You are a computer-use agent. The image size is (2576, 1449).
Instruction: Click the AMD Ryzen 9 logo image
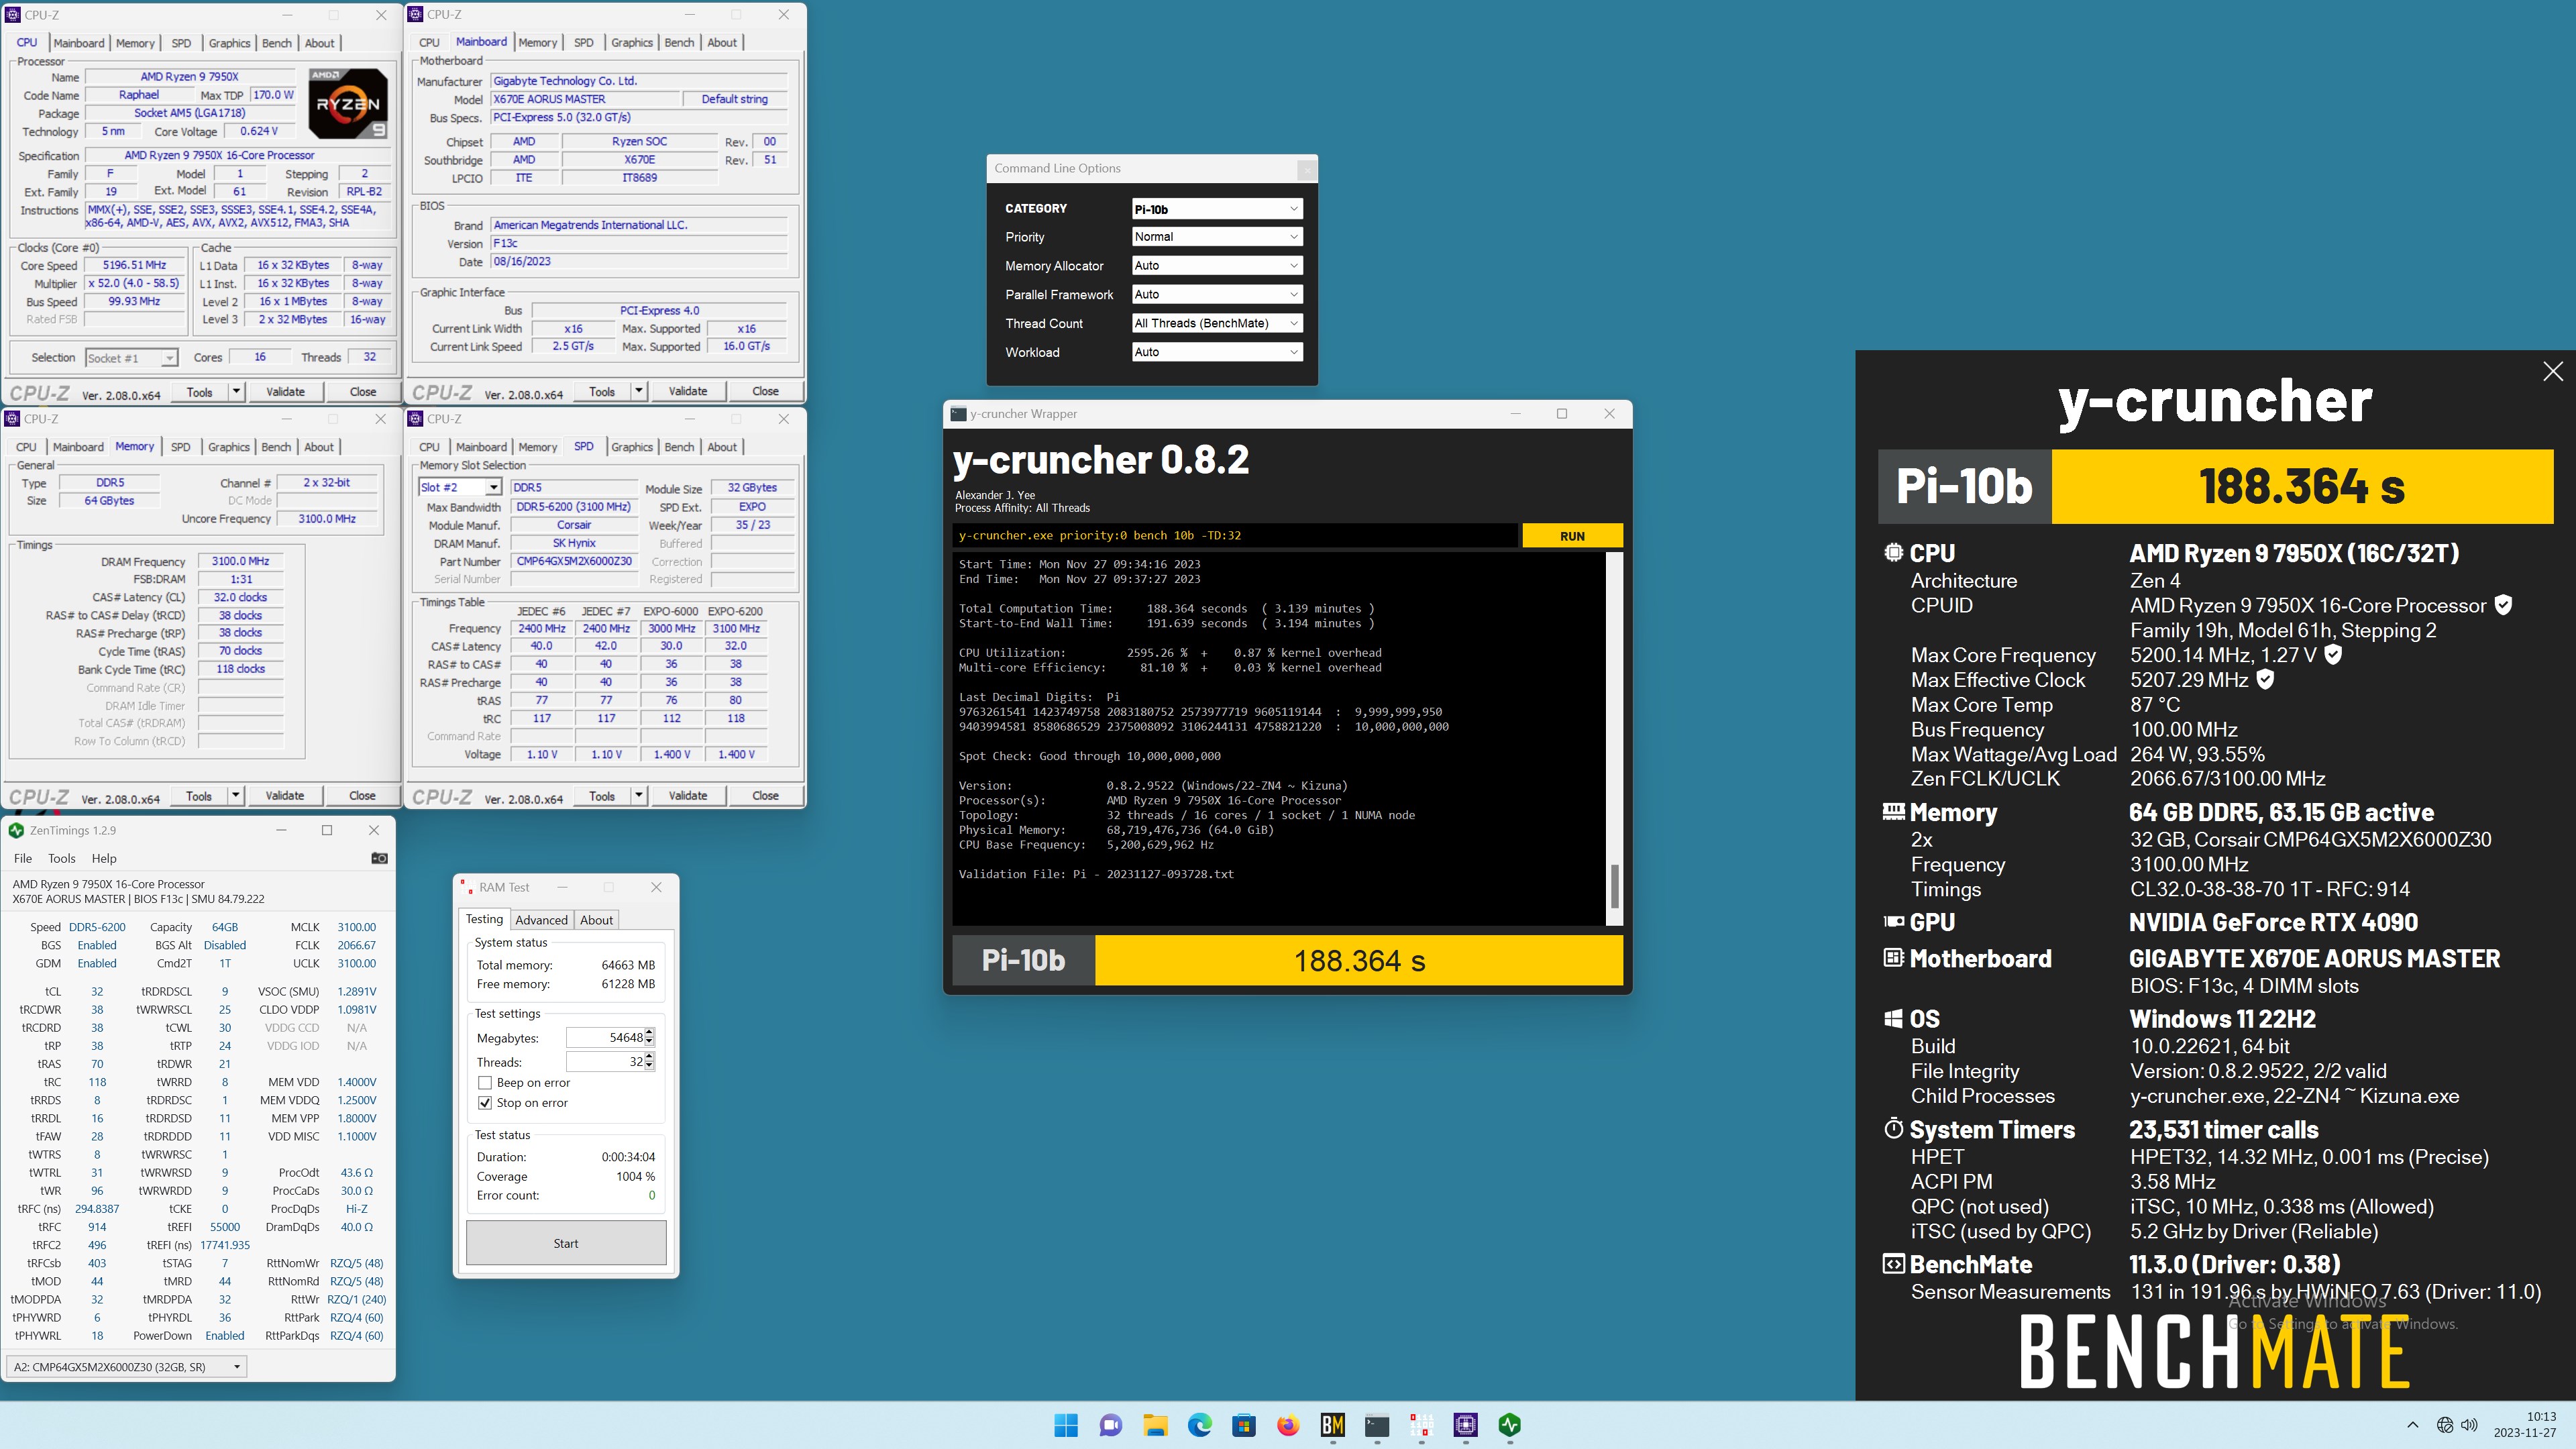tap(348, 103)
